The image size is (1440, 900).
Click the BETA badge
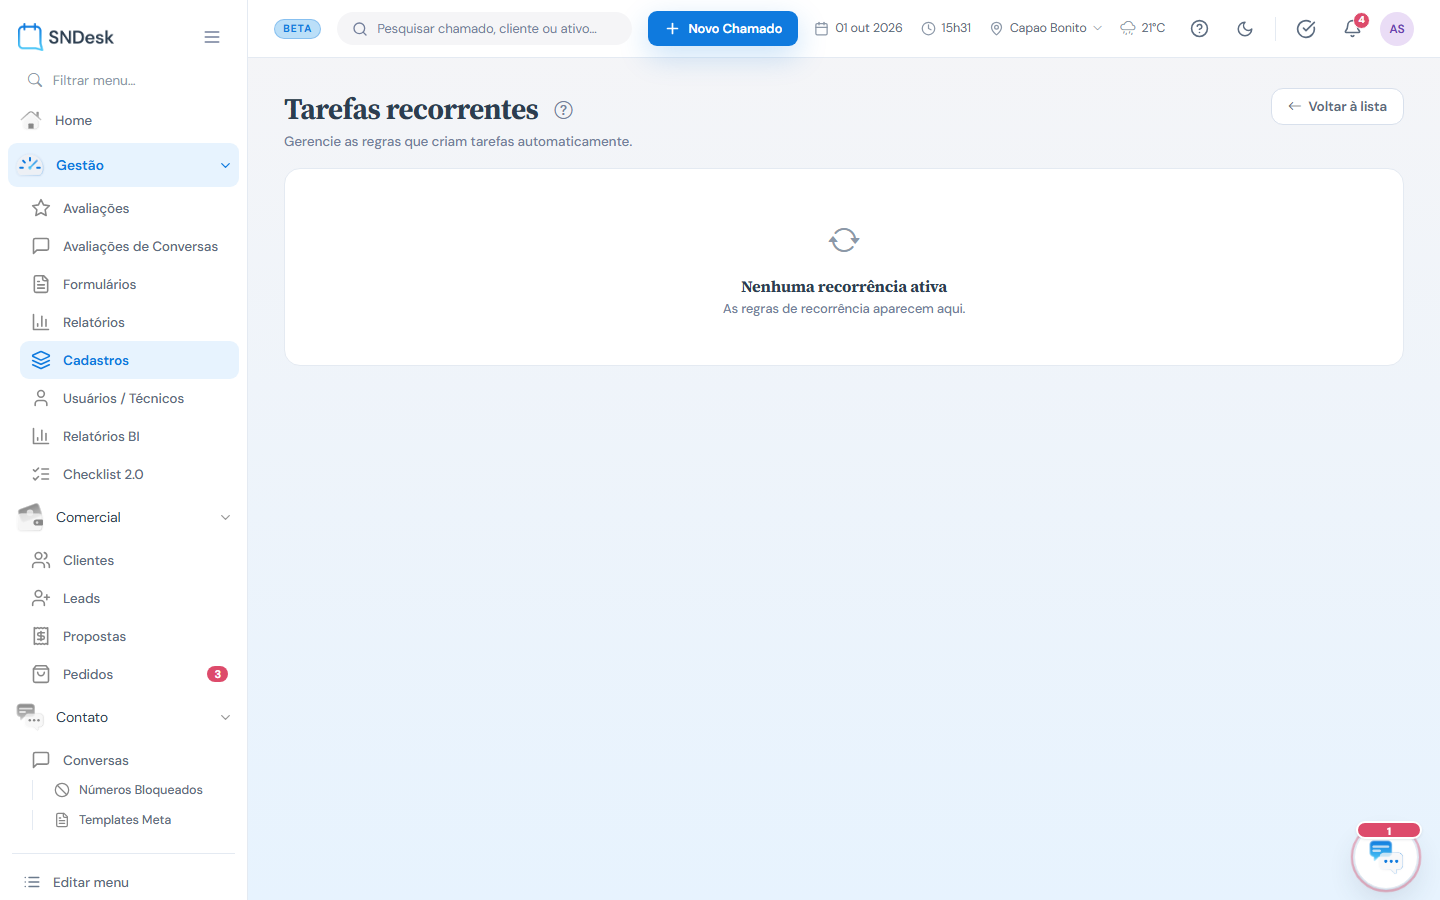297,29
